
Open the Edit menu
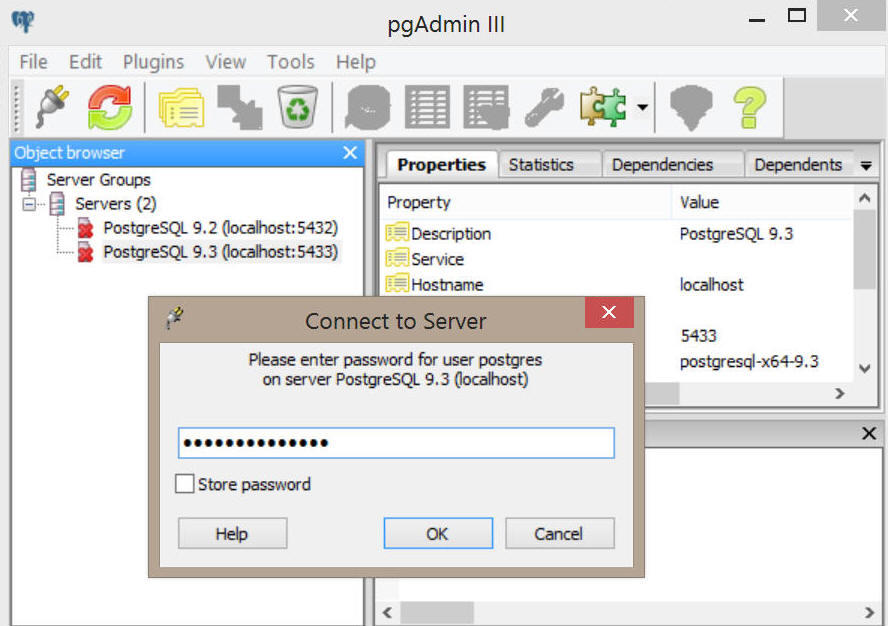point(85,62)
